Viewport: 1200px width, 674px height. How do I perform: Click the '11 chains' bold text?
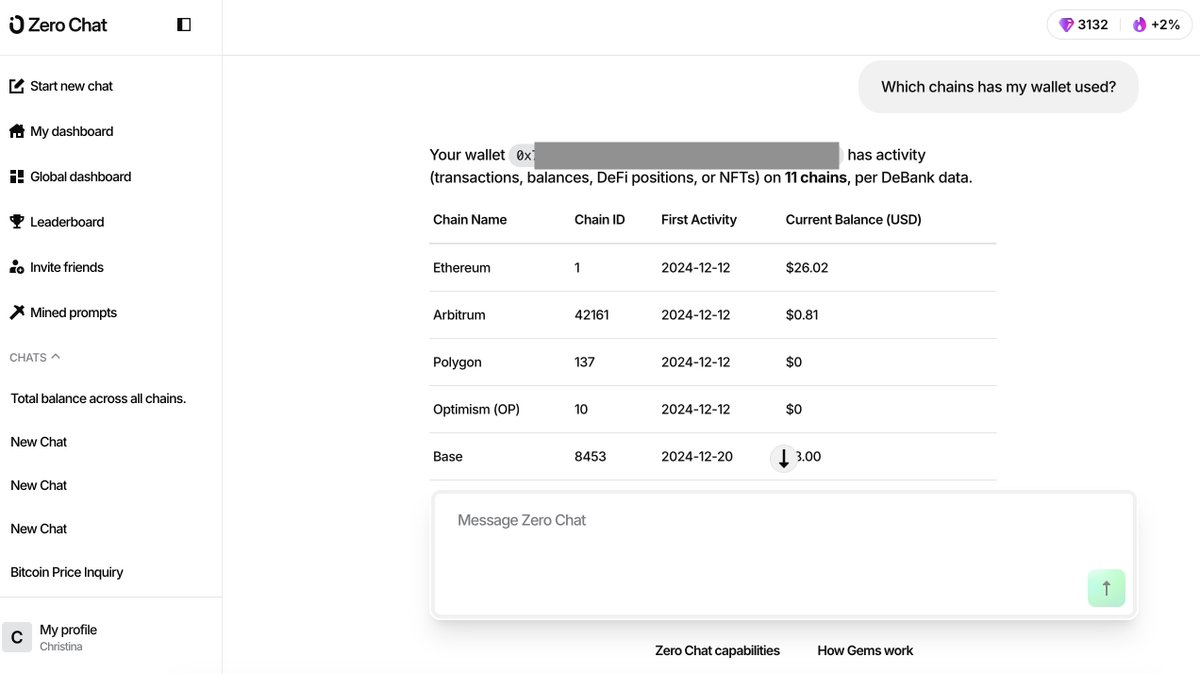tap(815, 178)
